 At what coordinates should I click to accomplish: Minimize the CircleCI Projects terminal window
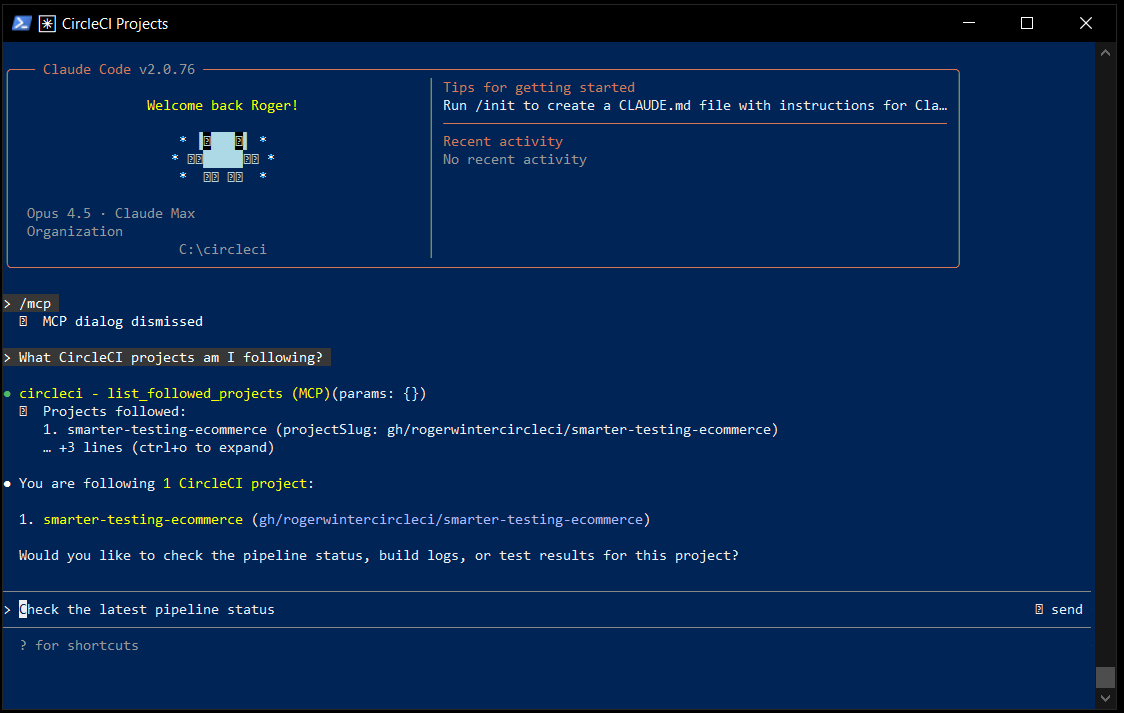point(969,23)
